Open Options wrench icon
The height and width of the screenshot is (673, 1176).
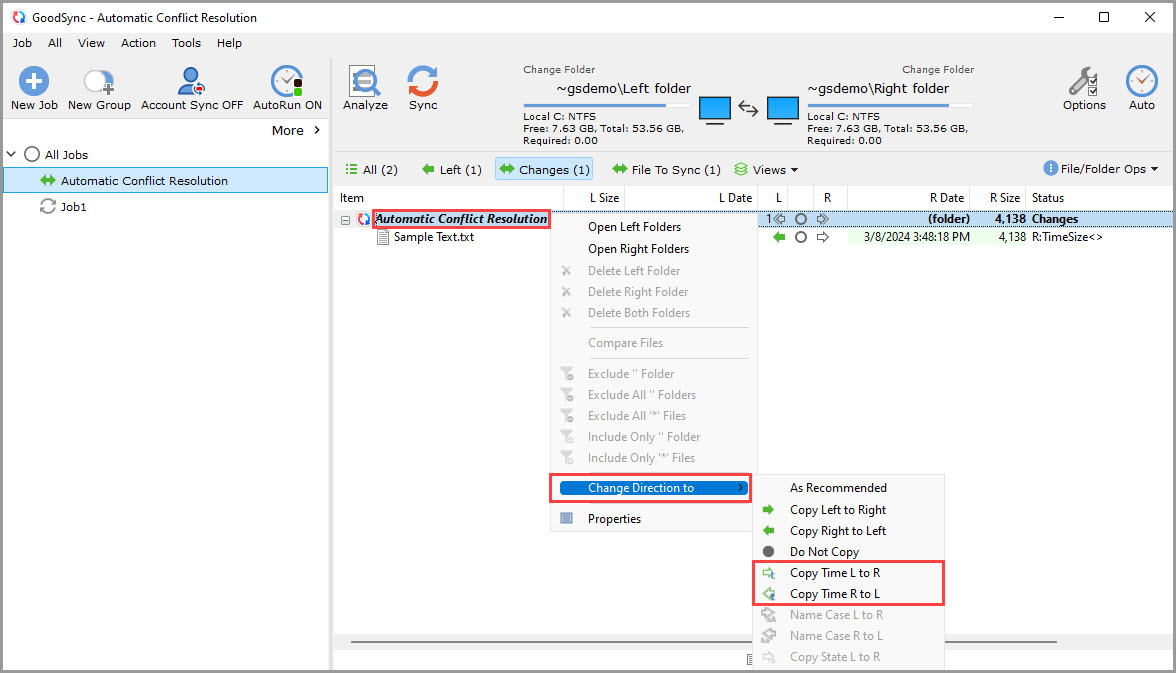(1084, 81)
